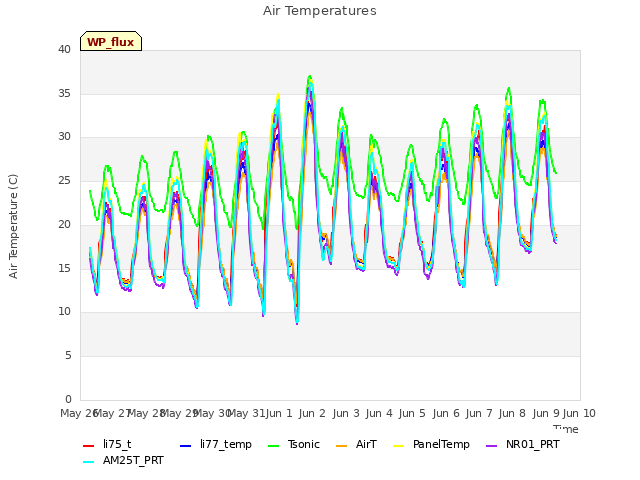Toggle the li75_t legend entry
Viewport: 640px width, 480px height.
107,444
